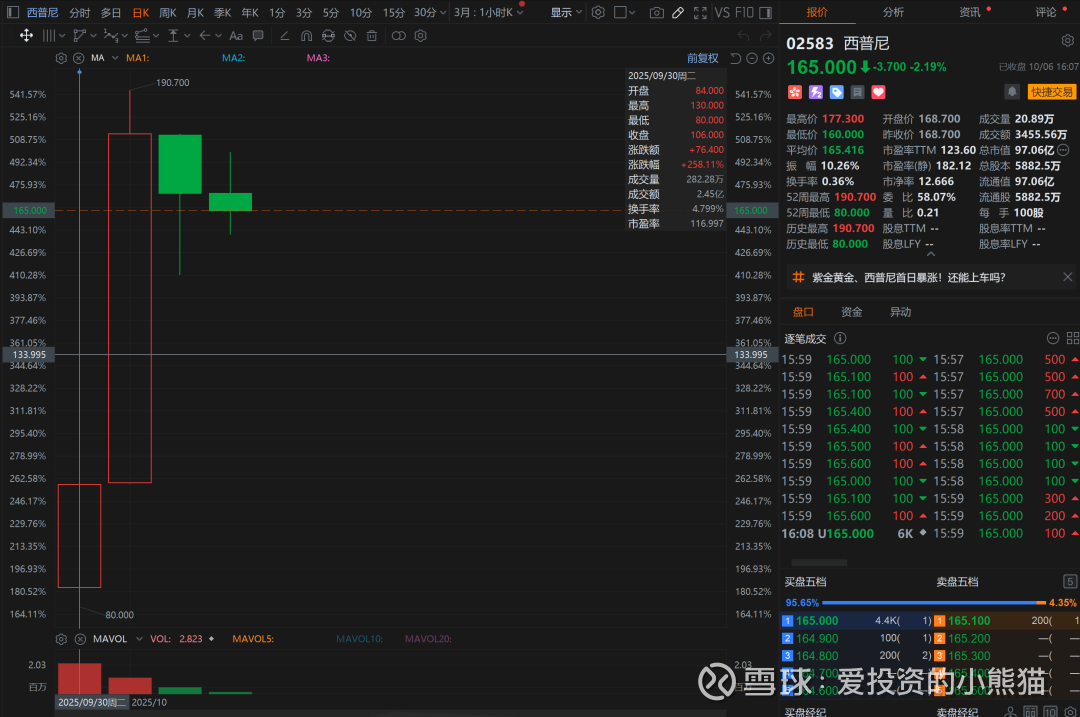Select the 5分 interval

(331, 12)
